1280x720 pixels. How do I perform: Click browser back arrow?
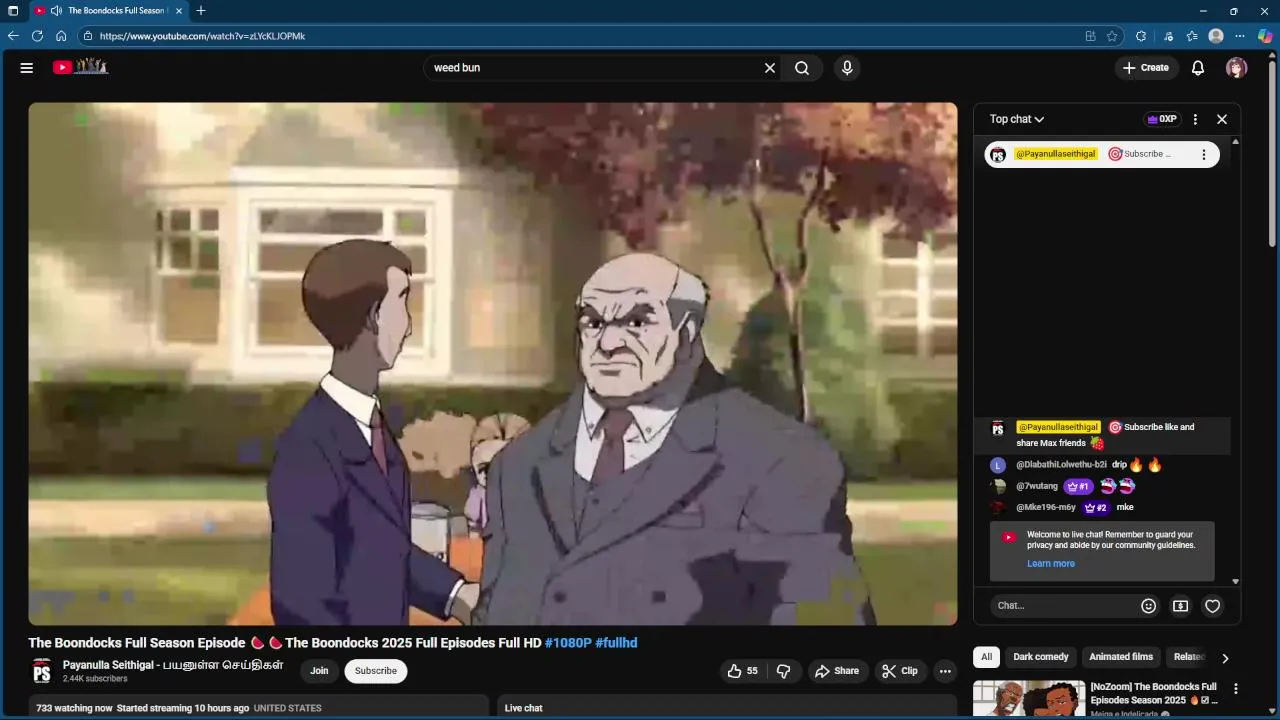tap(13, 36)
